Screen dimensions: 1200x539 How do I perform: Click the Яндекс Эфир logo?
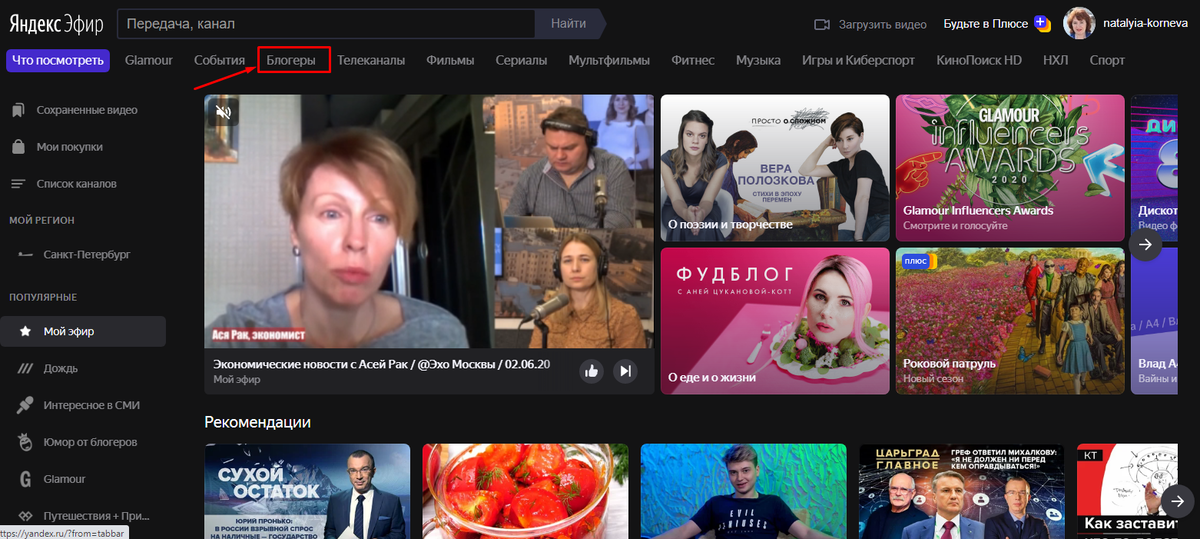pos(56,23)
